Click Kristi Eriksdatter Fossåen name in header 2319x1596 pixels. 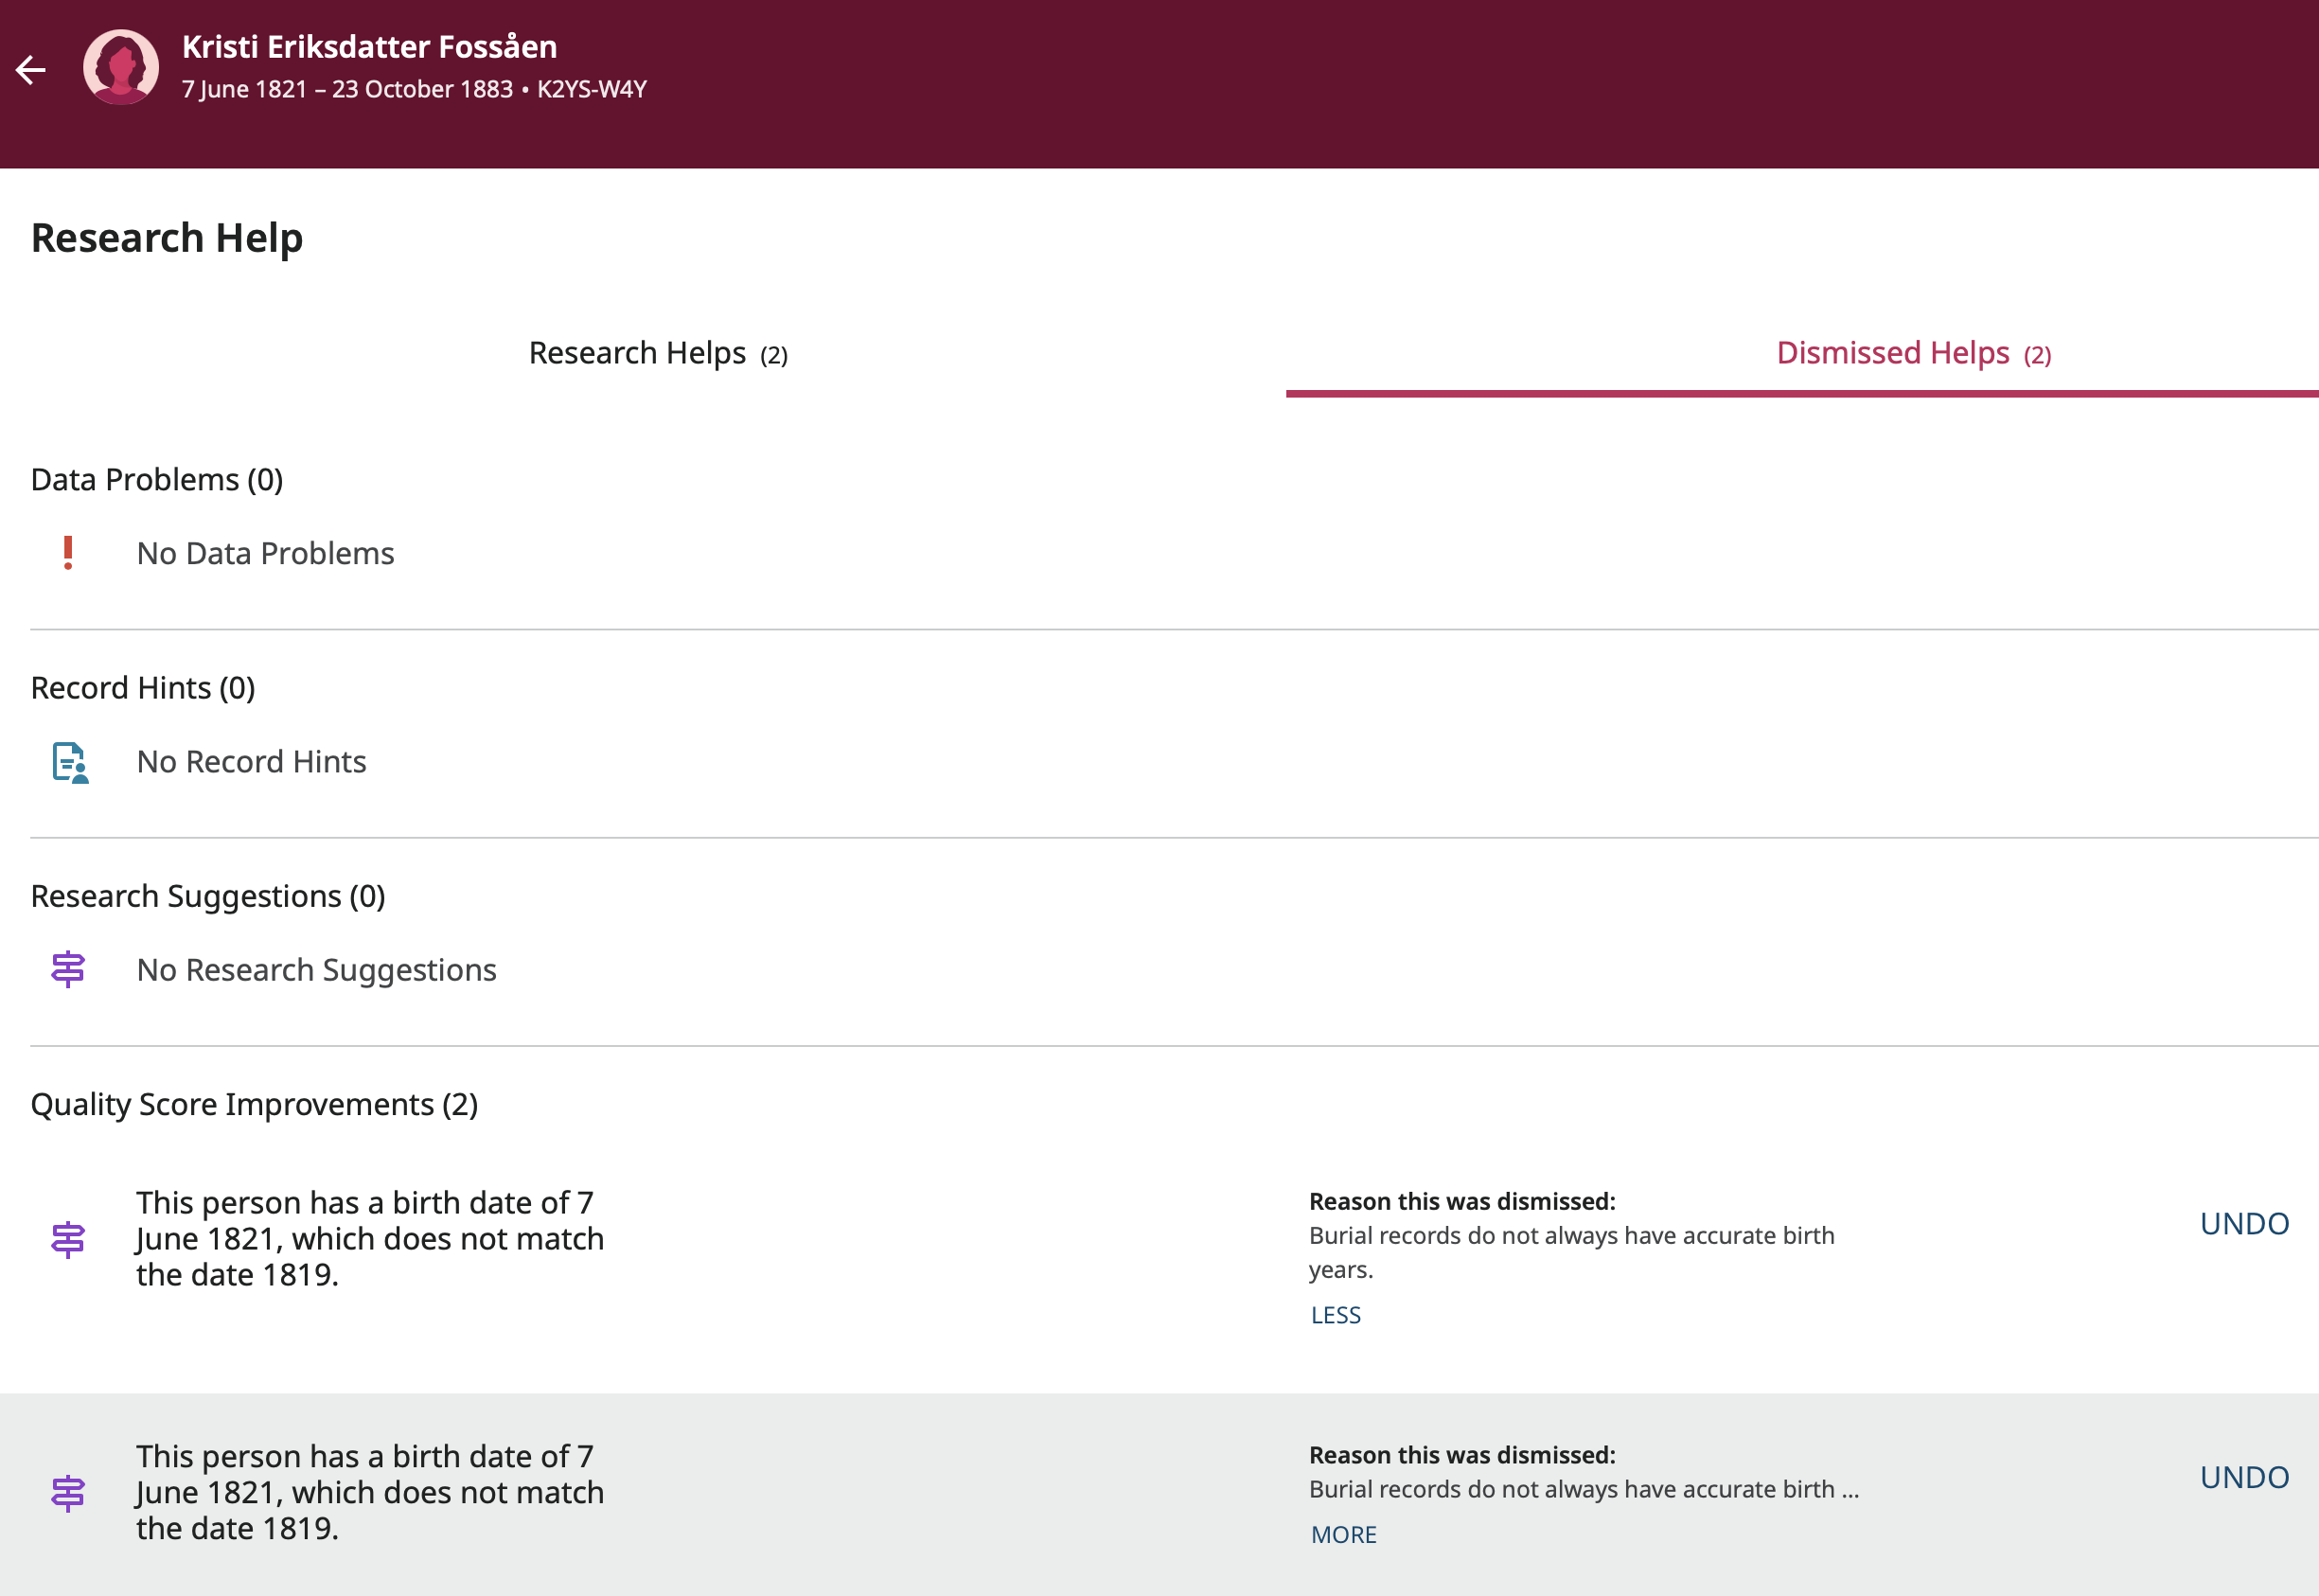(x=369, y=46)
